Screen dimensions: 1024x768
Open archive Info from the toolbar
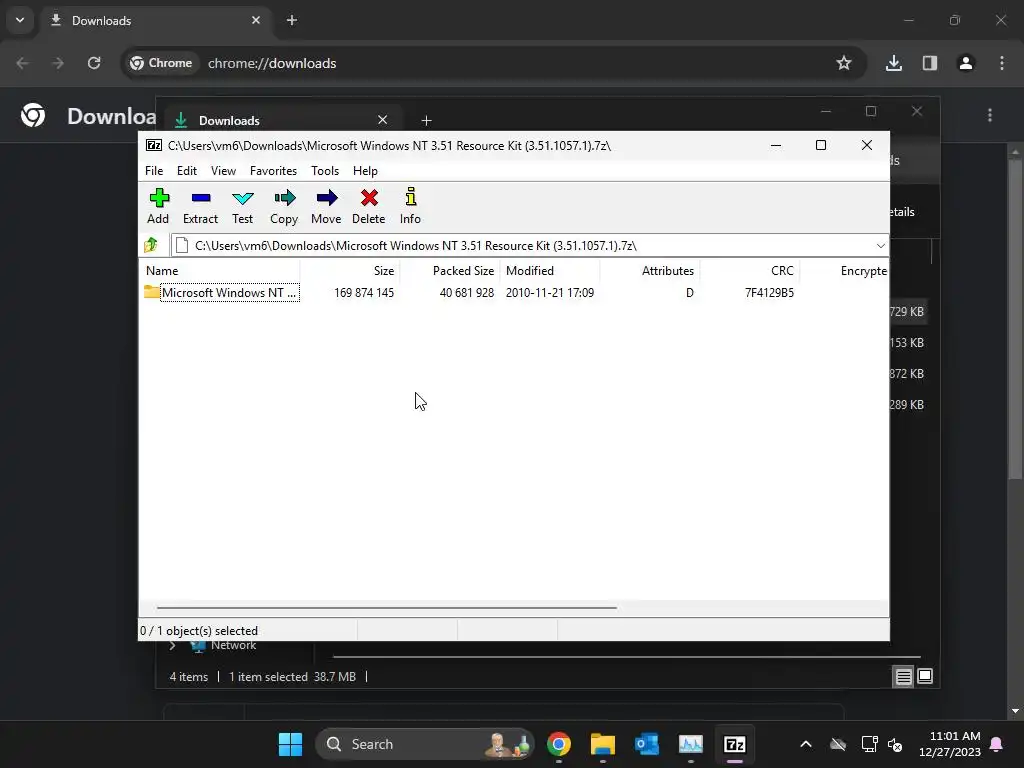tap(410, 206)
